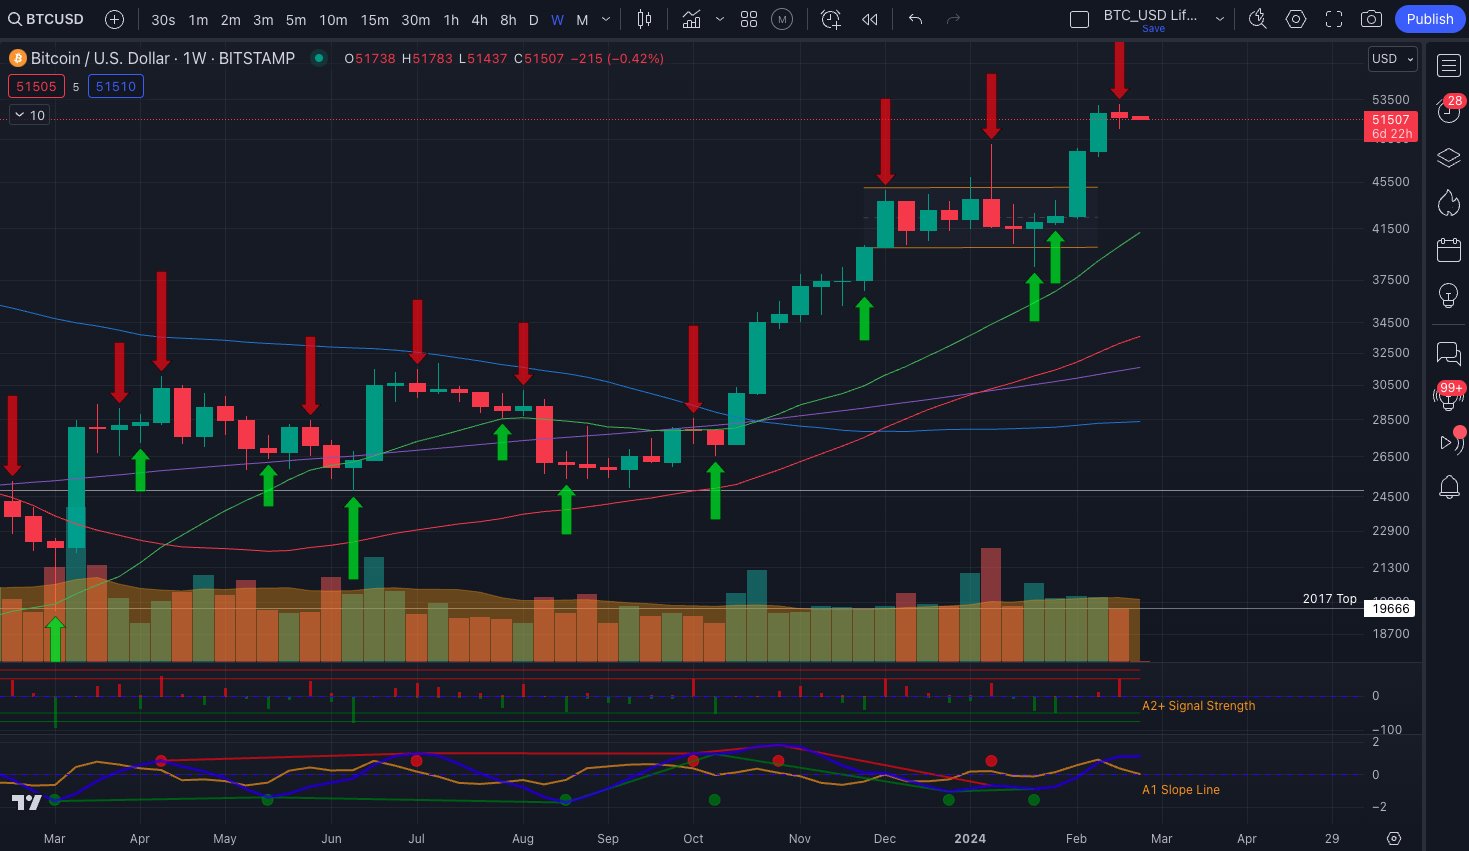
Task: Expand the time interval dropdown chevron
Action: [606, 19]
